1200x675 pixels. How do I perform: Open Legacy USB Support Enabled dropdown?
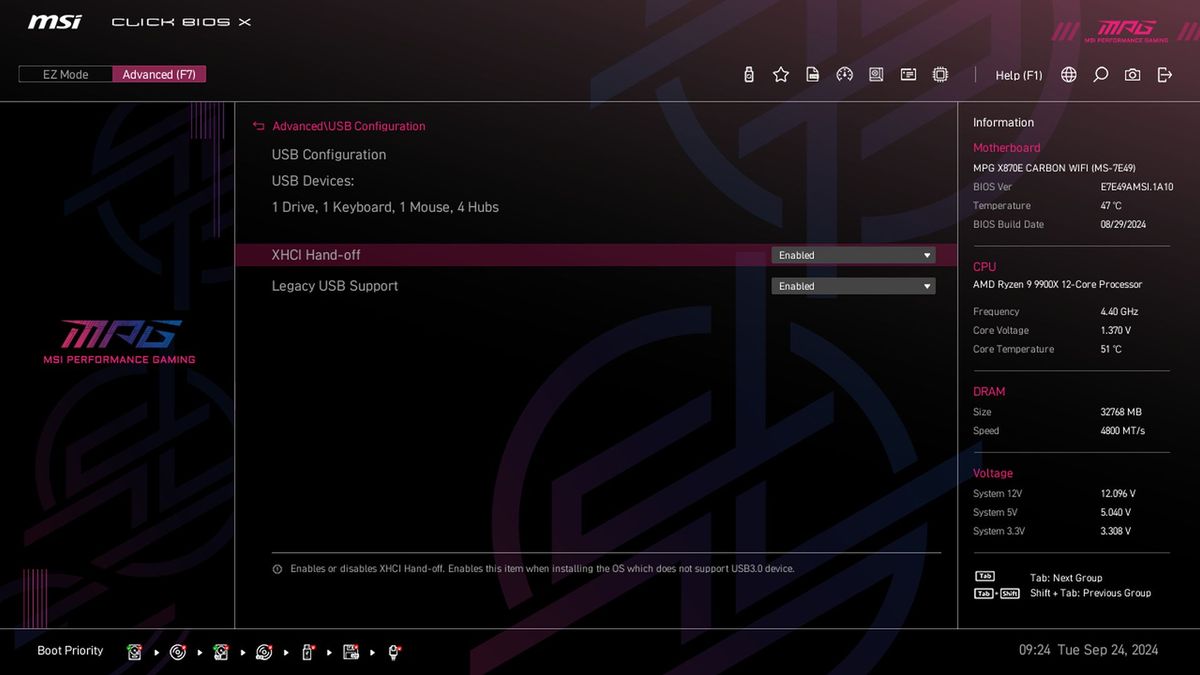[853, 286]
